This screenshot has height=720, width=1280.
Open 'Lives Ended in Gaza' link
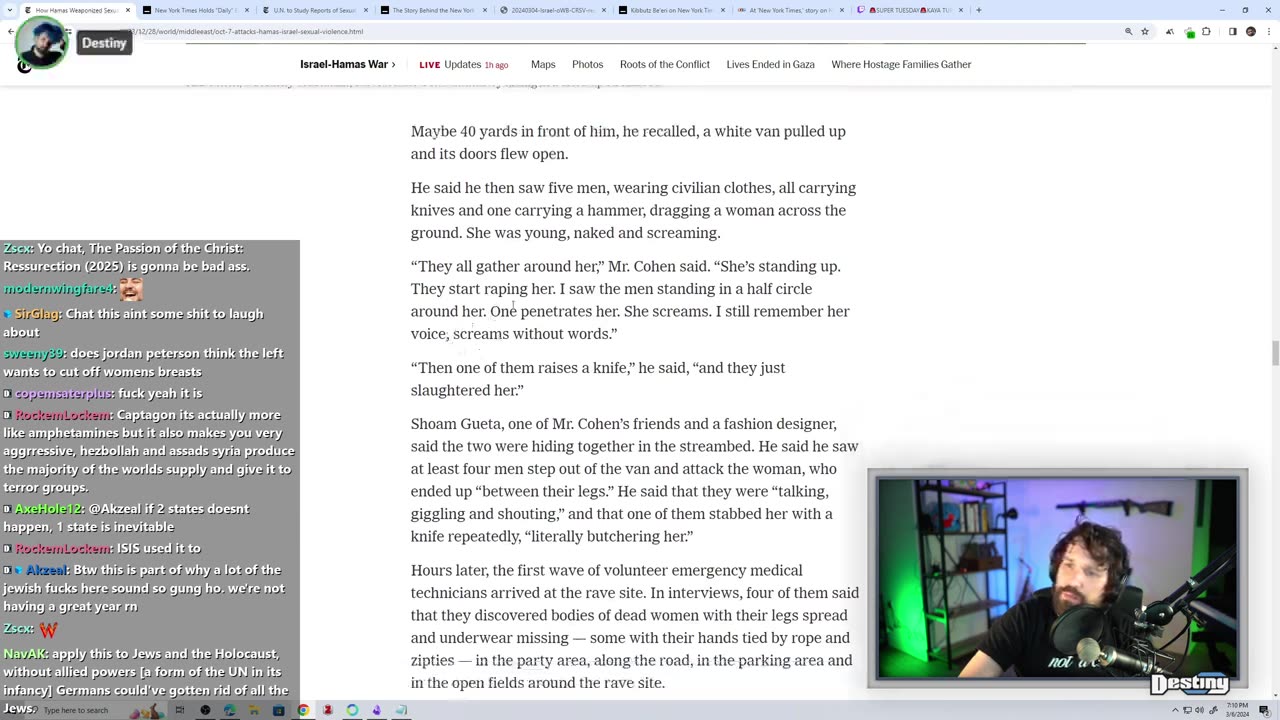770,64
